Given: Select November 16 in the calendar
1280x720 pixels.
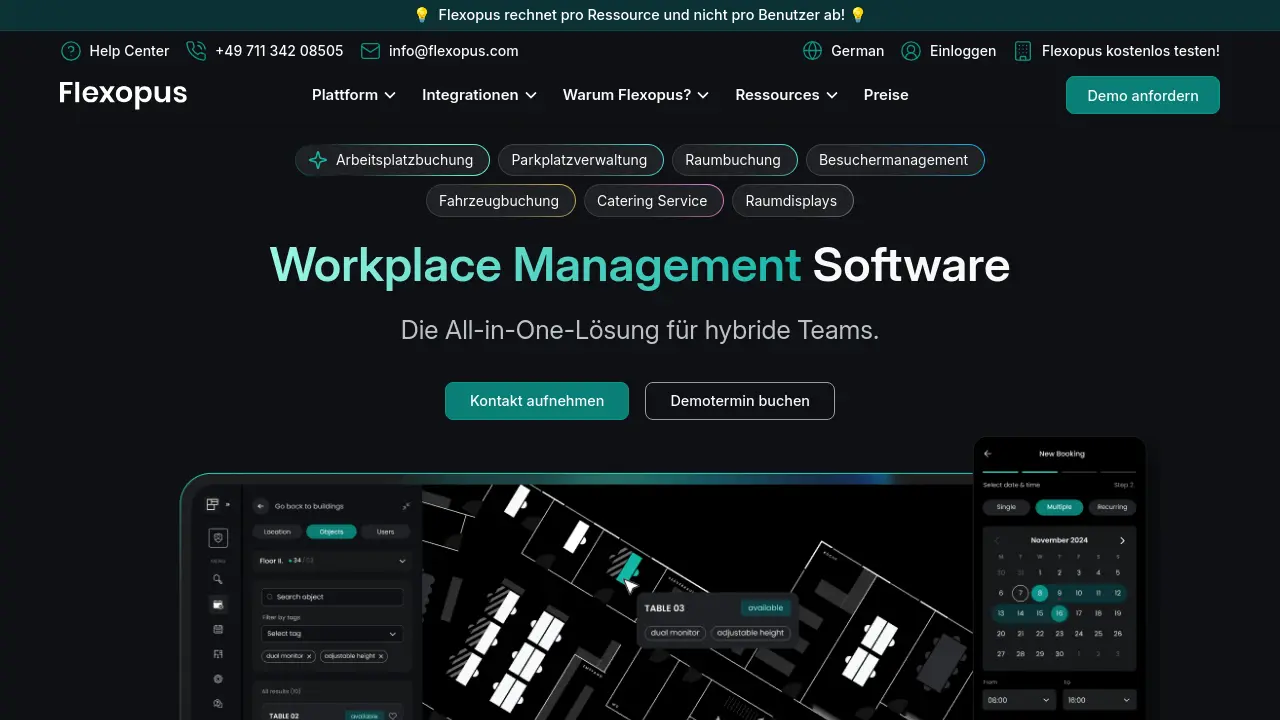Looking at the screenshot, I should [1059, 613].
